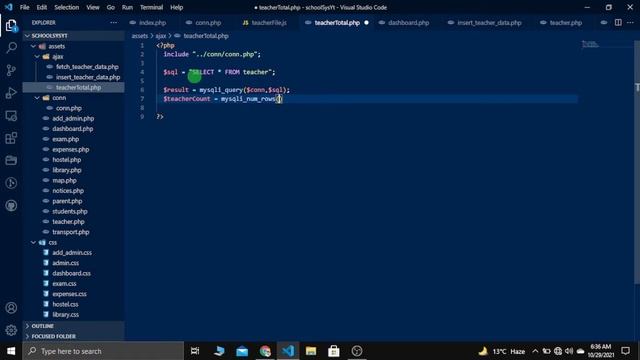Open add_admin.php in the explorer
Screen dimensions: 640x360
coord(73,118)
